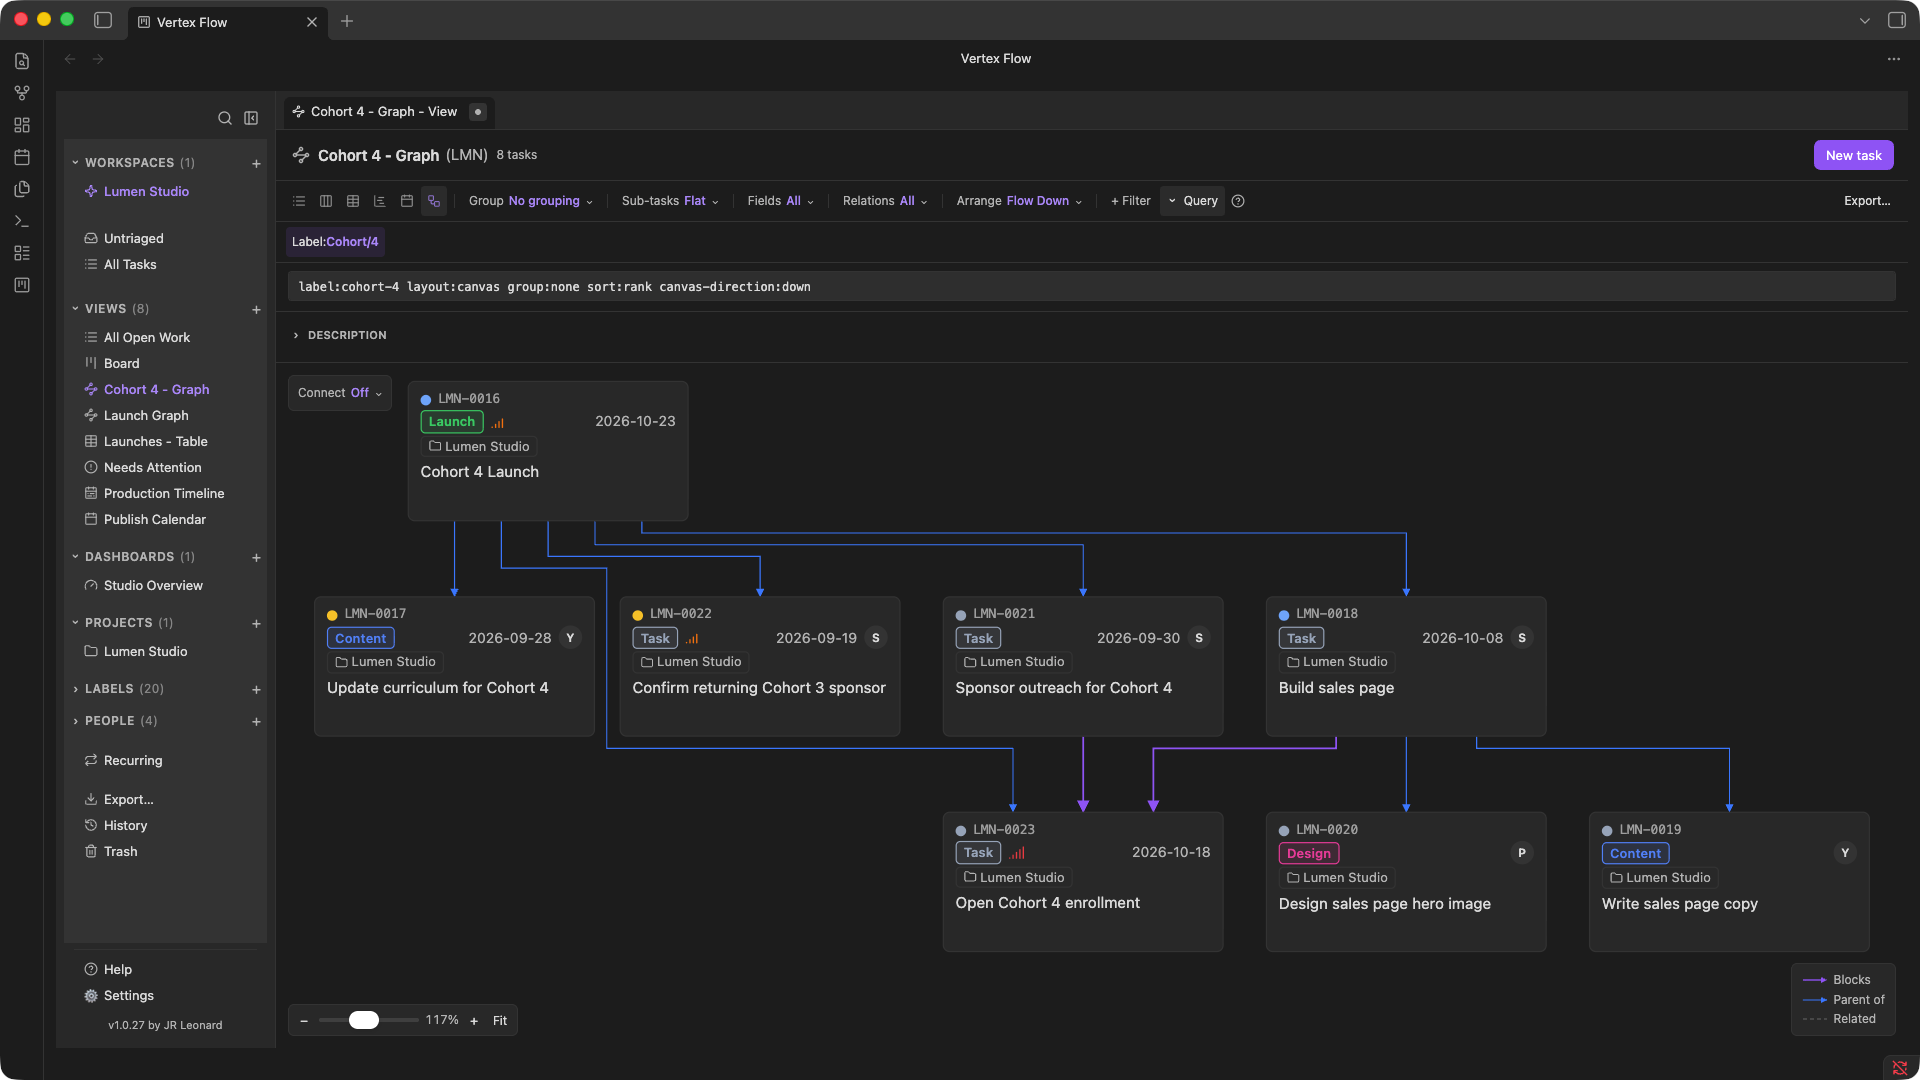Open the Production Timeline view
This screenshot has width=1920, height=1080.
click(164, 493)
